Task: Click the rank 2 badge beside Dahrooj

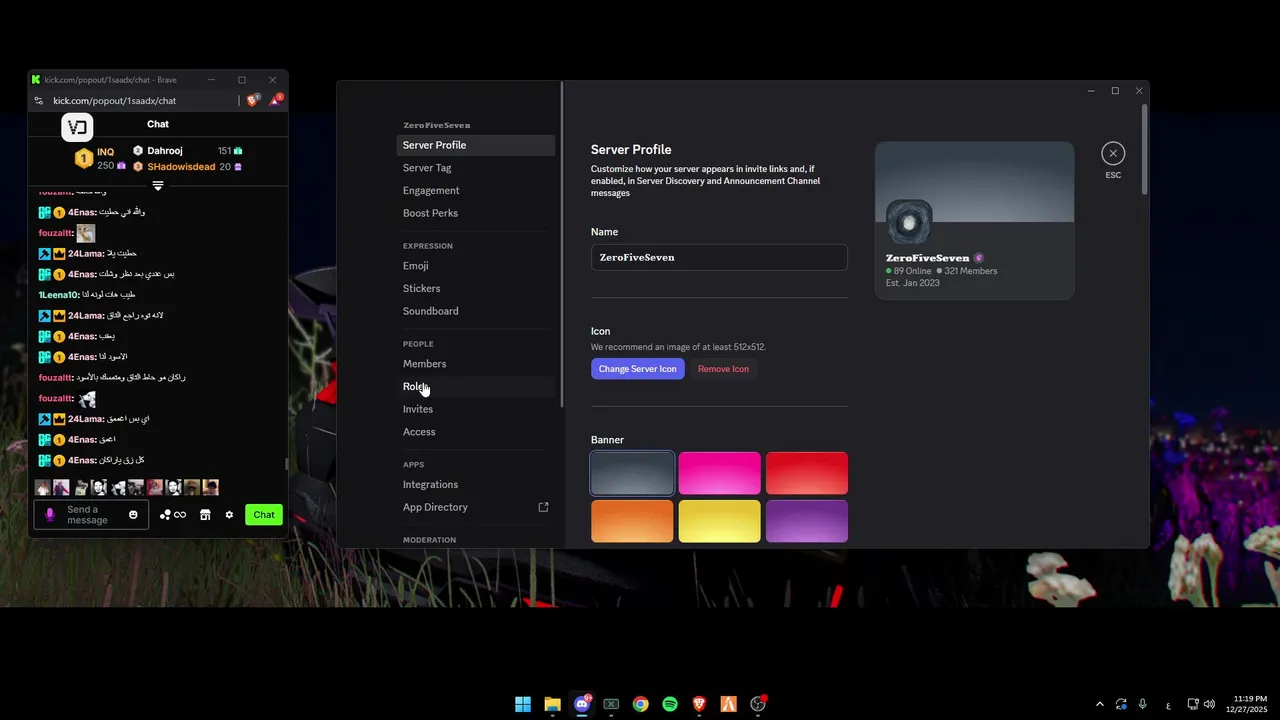Action: (138, 151)
